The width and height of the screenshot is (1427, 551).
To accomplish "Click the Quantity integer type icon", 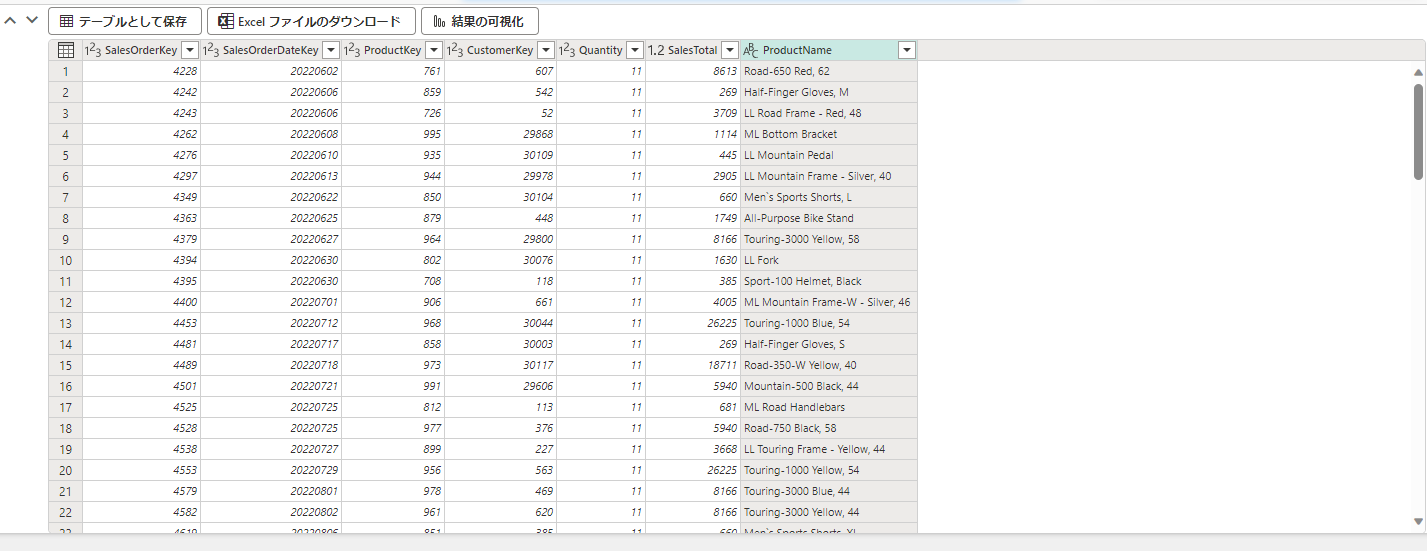I will [567, 50].
